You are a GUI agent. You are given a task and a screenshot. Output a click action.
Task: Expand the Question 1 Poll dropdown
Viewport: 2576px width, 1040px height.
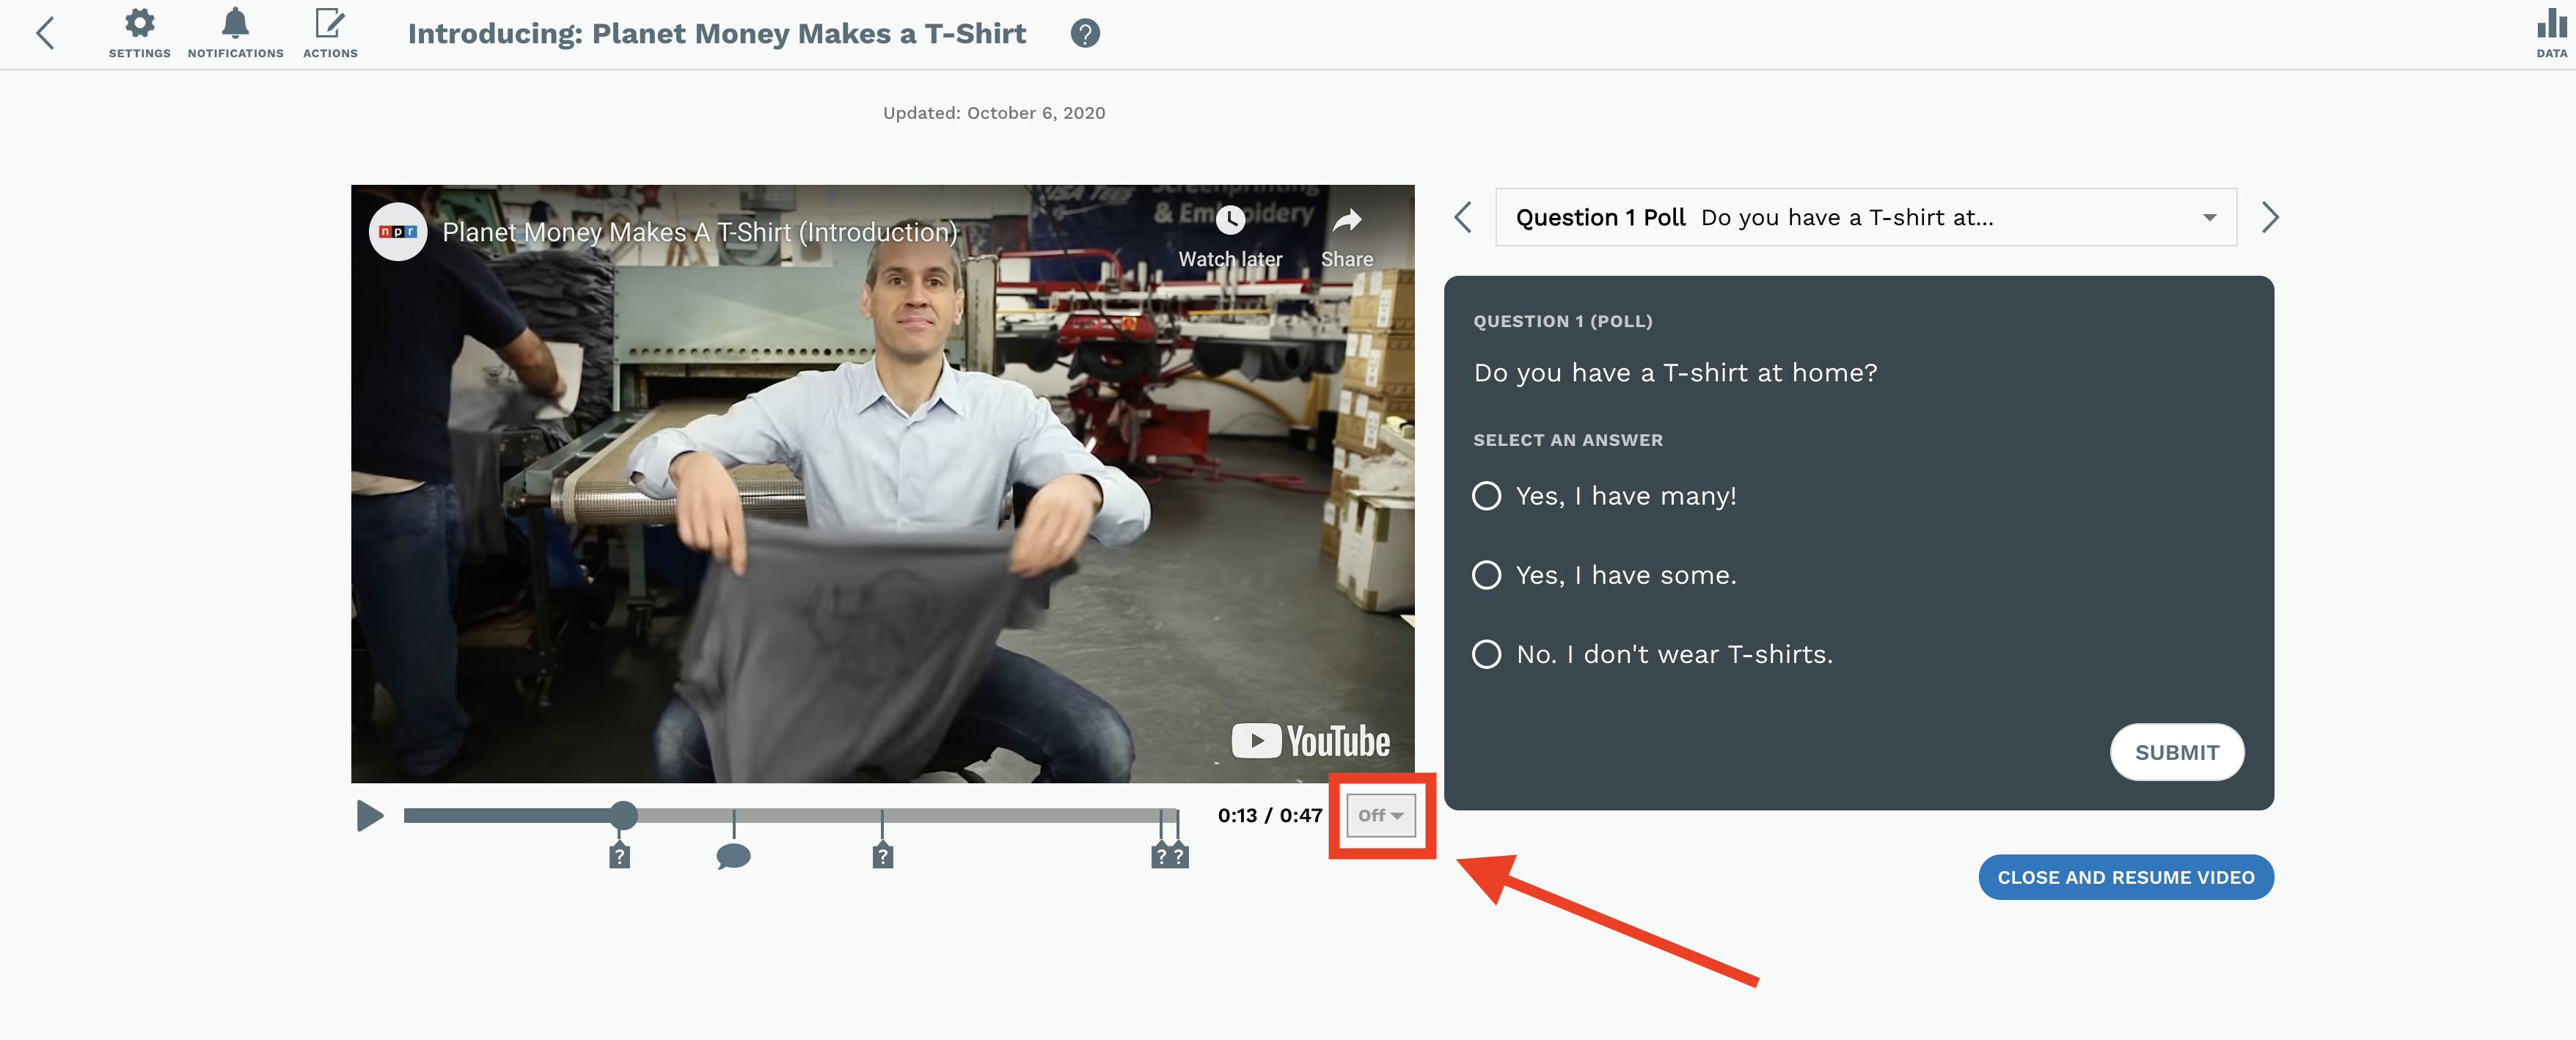pos(1865,217)
